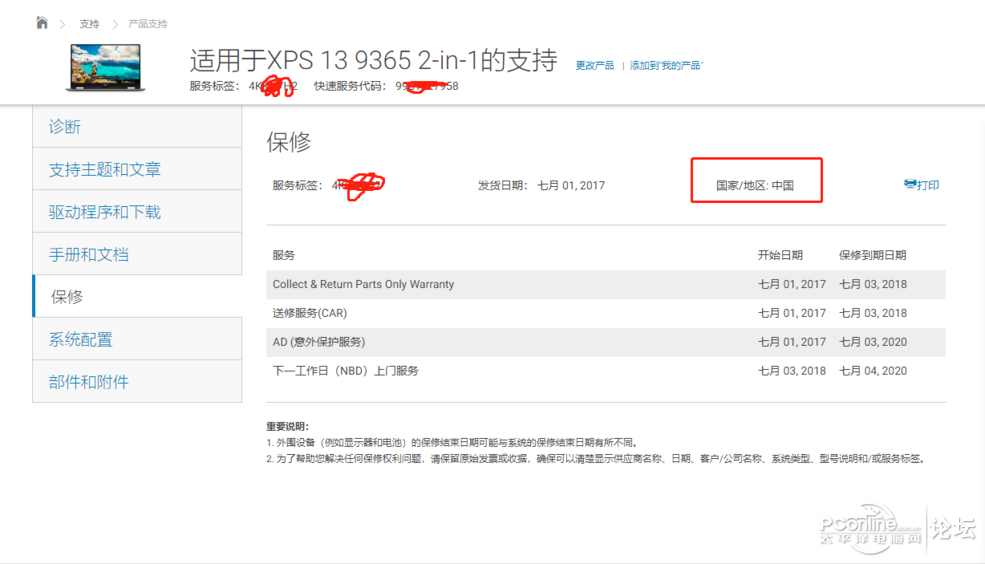Open the 支持 breadcrumb link

tap(89, 24)
